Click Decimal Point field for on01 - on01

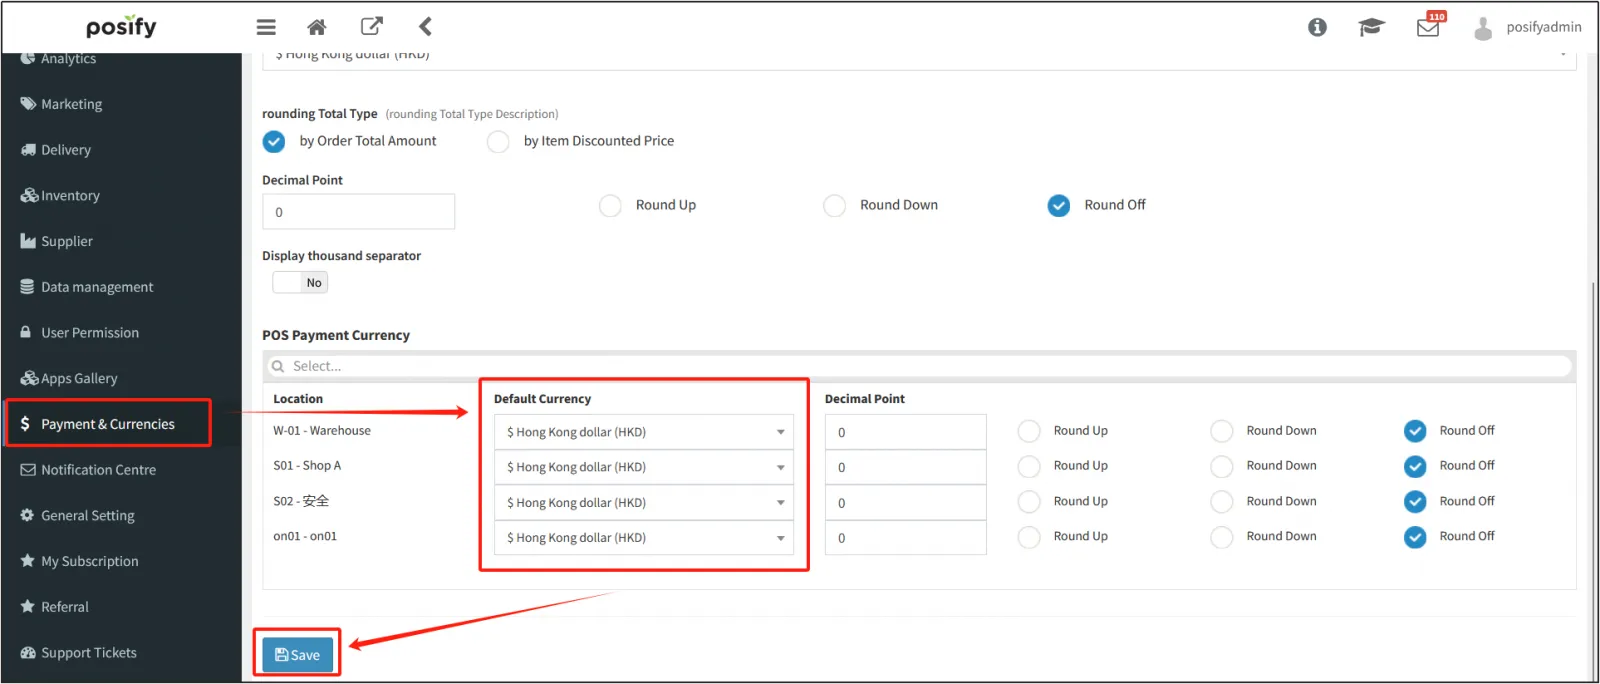[905, 538]
